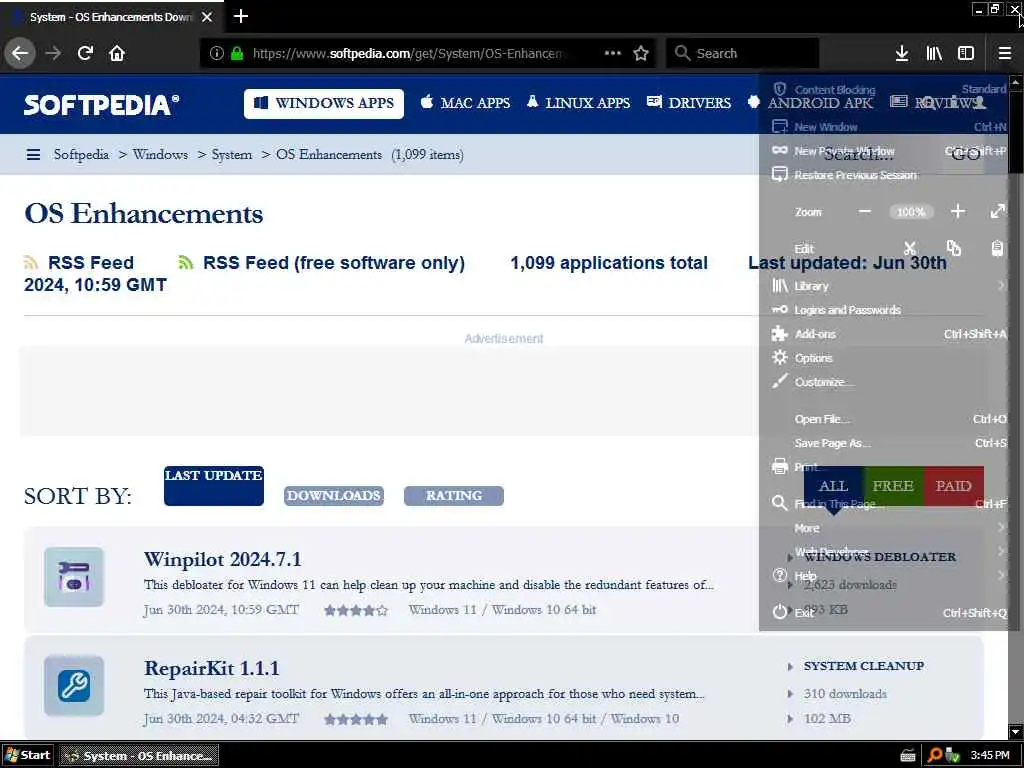Sort list by Last Update
This screenshot has width=1024, height=768.
[214, 486]
